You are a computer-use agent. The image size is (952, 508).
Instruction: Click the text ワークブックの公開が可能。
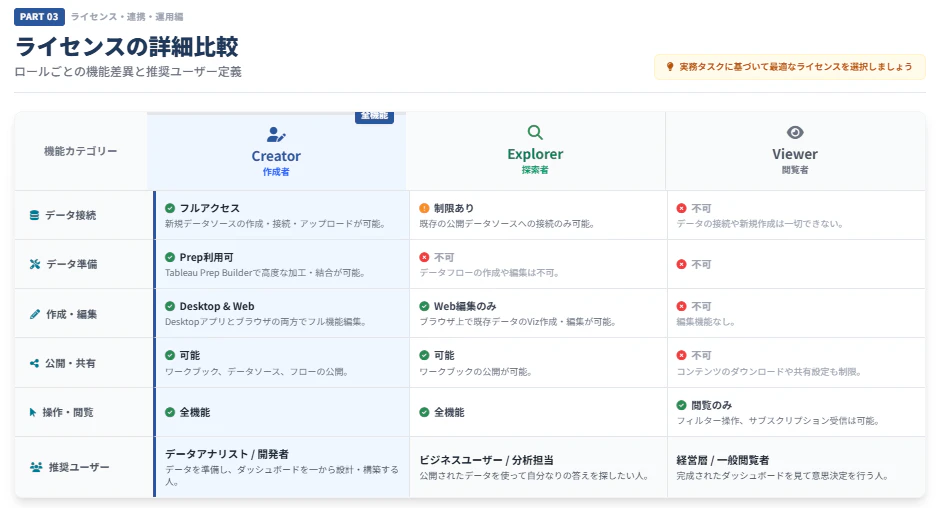pyautogui.click(x=477, y=371)
